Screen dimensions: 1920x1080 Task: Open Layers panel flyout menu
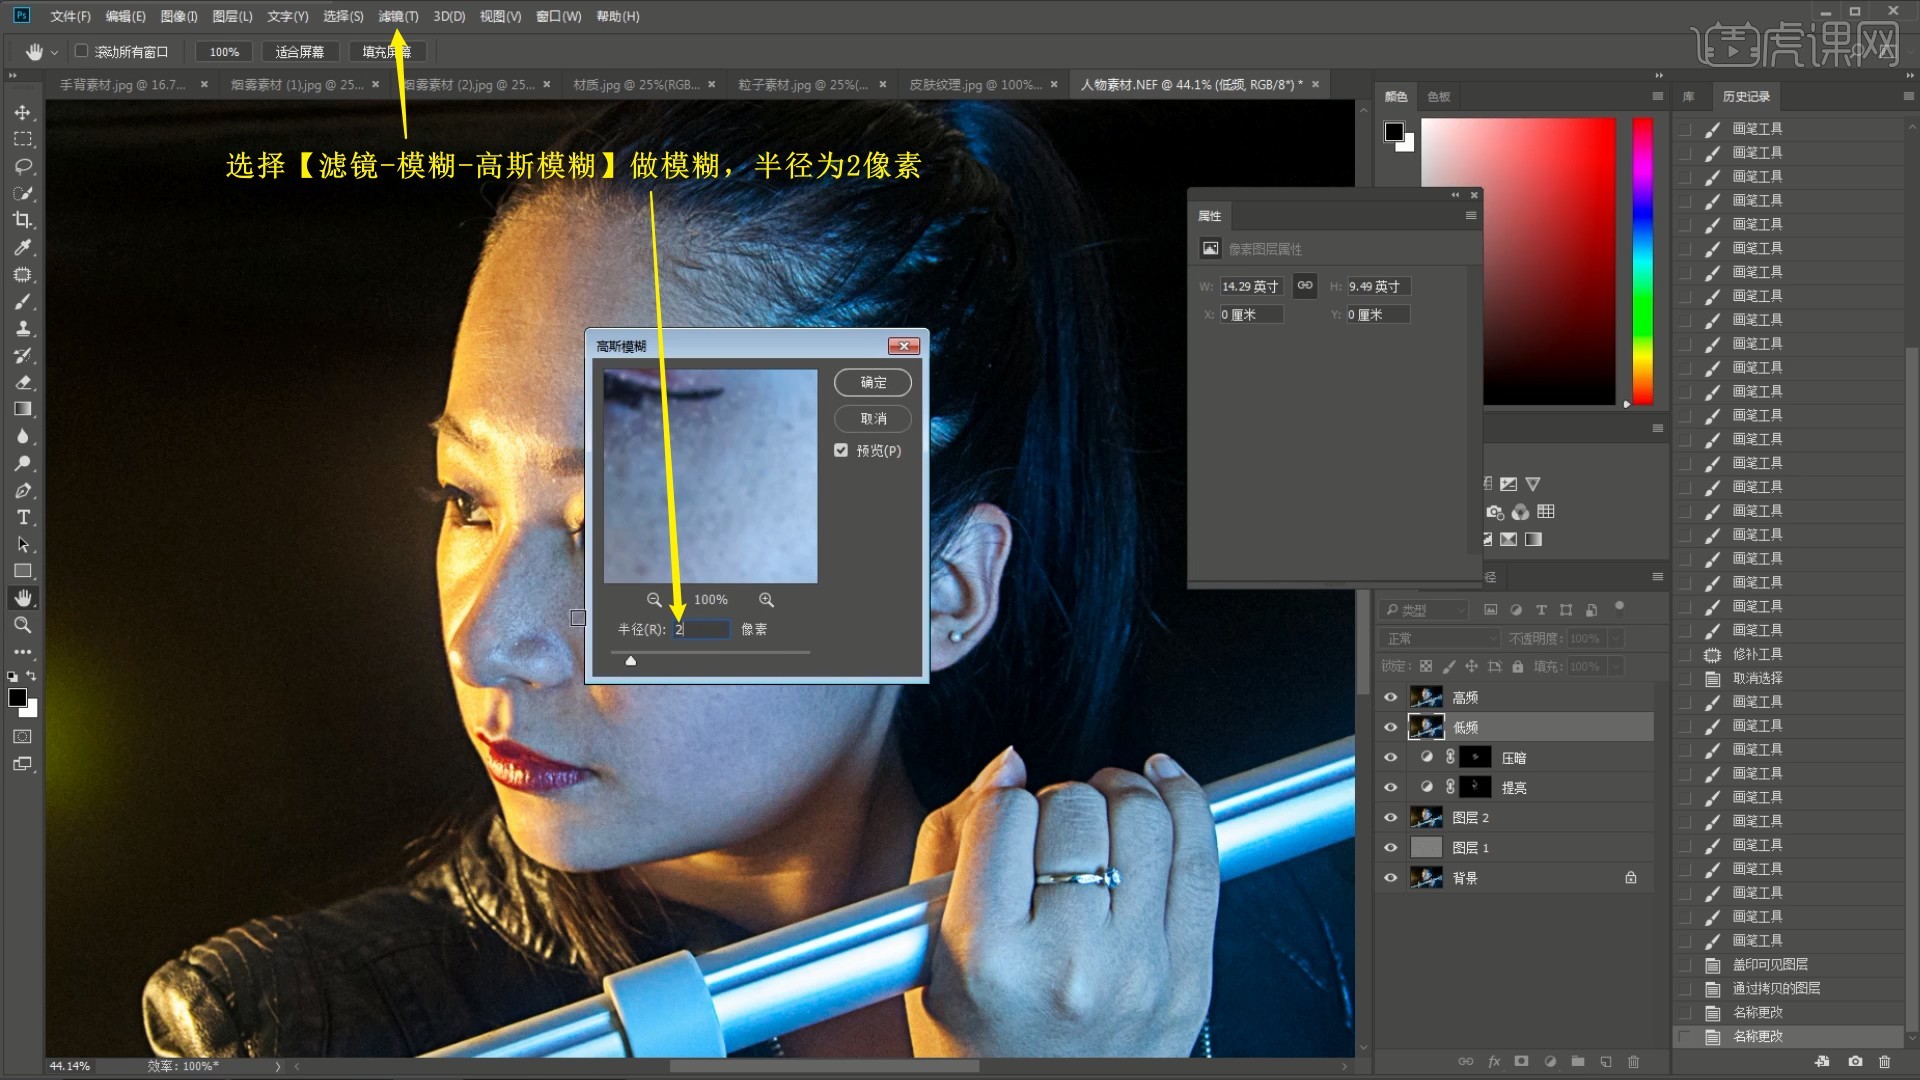[x=1658, y=577]
